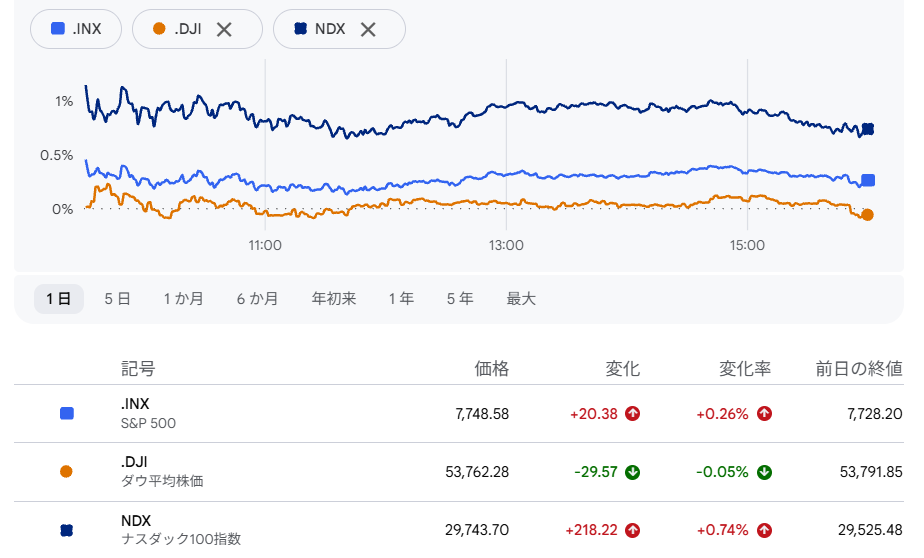Click red up arrow beside +0.74%

[x=764, y=530]
